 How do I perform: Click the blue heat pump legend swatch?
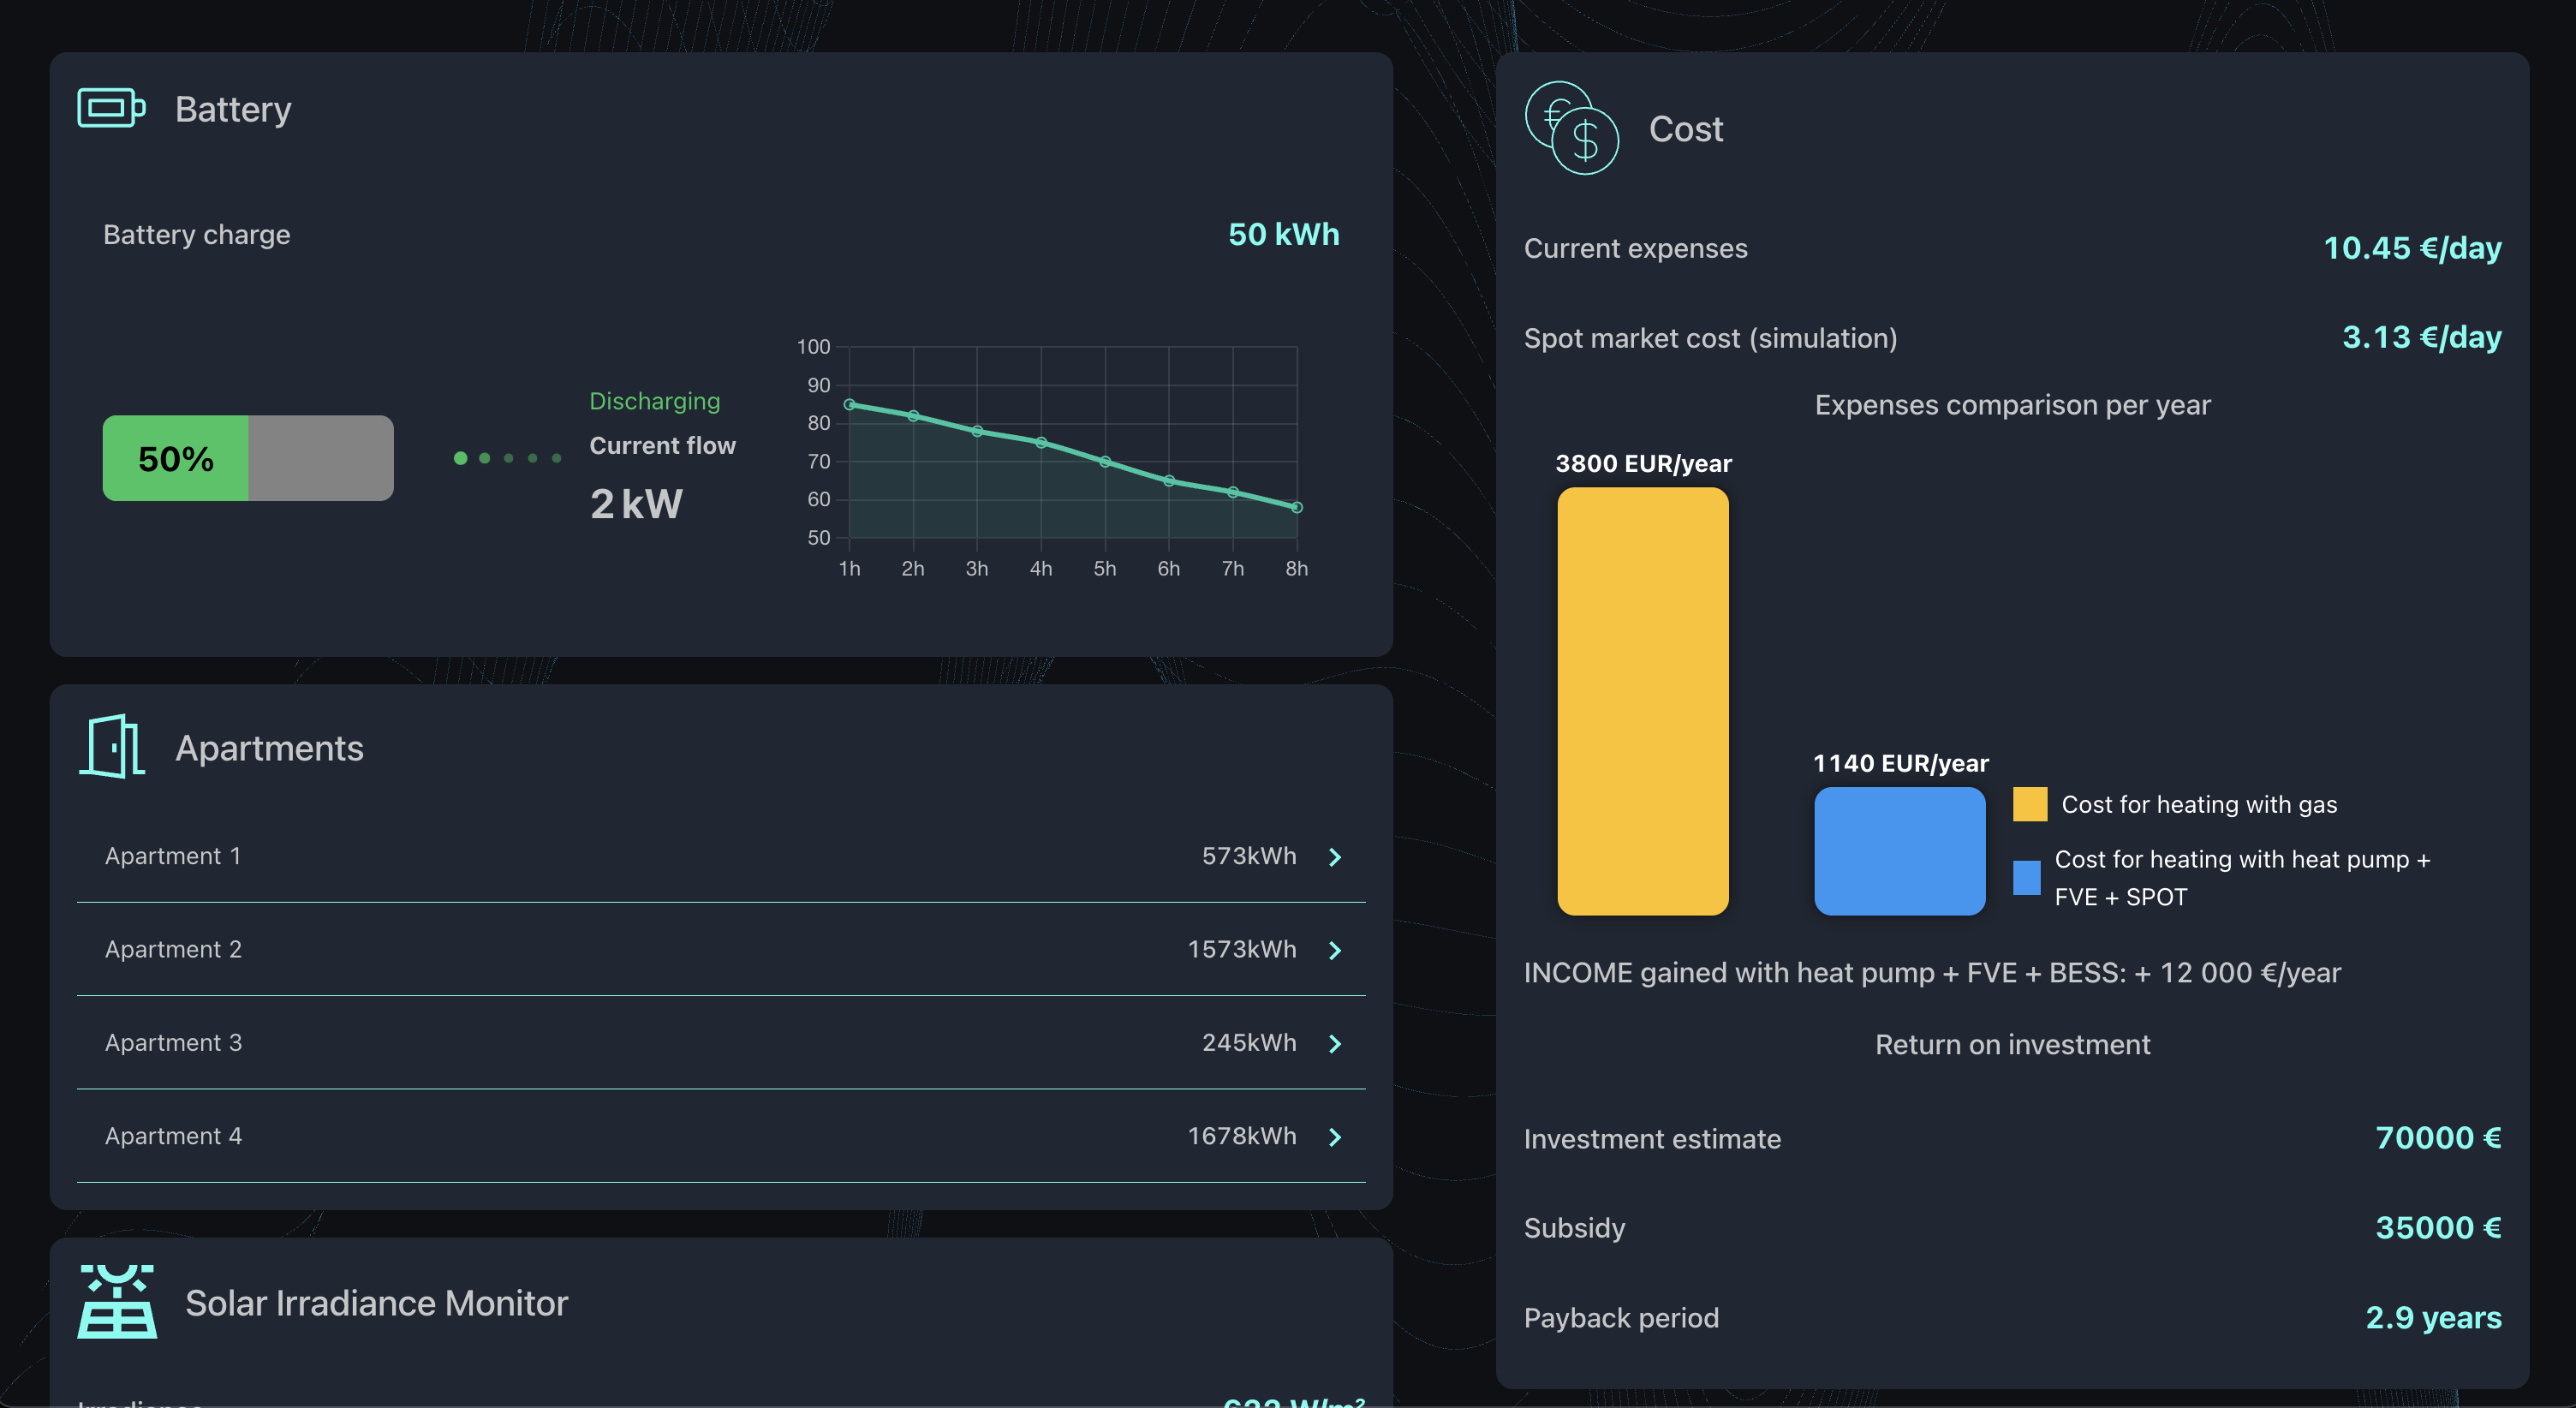pos(2026,878)
